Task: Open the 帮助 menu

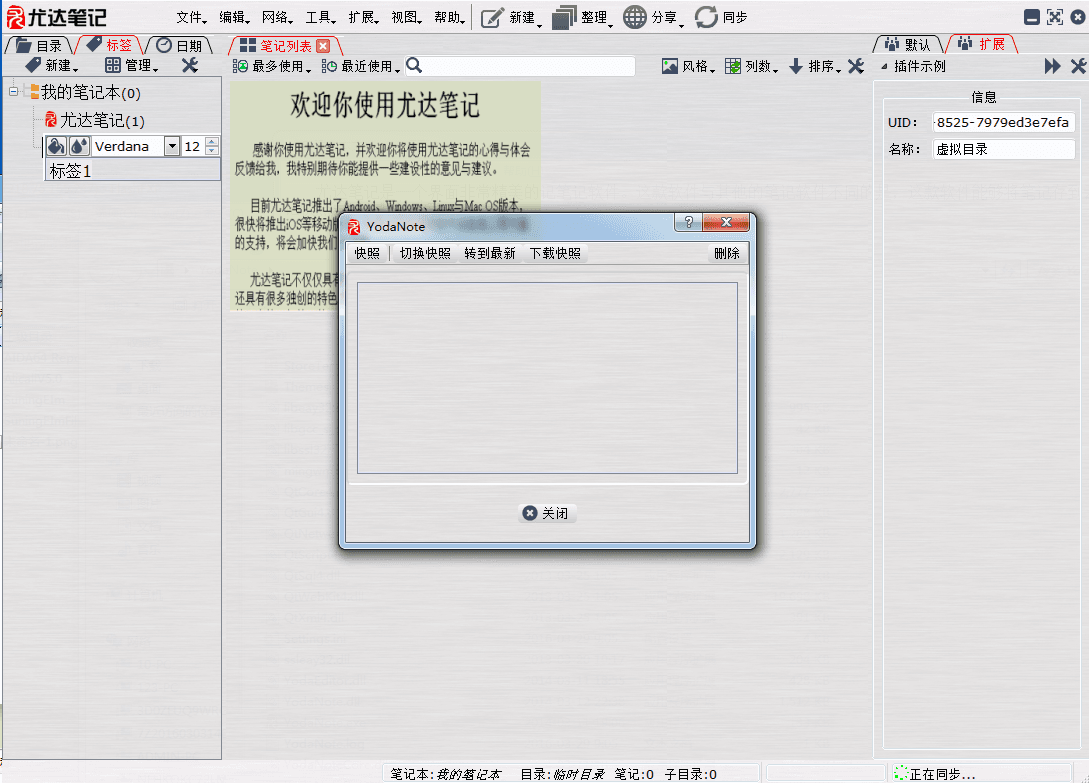Action: coord(449,17)
